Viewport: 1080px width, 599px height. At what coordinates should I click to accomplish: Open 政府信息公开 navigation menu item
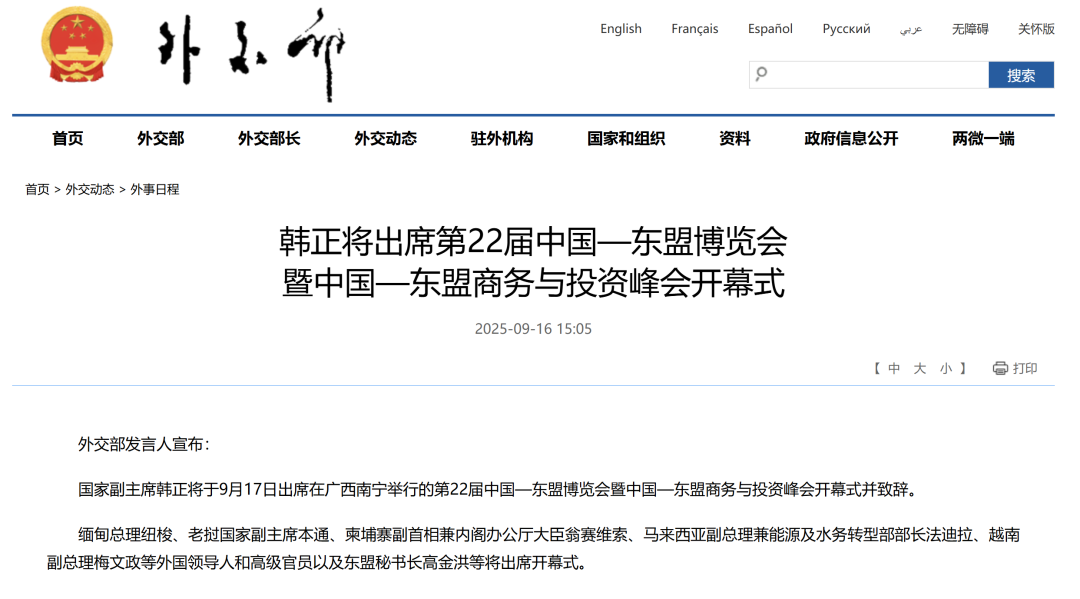point(851,138)
